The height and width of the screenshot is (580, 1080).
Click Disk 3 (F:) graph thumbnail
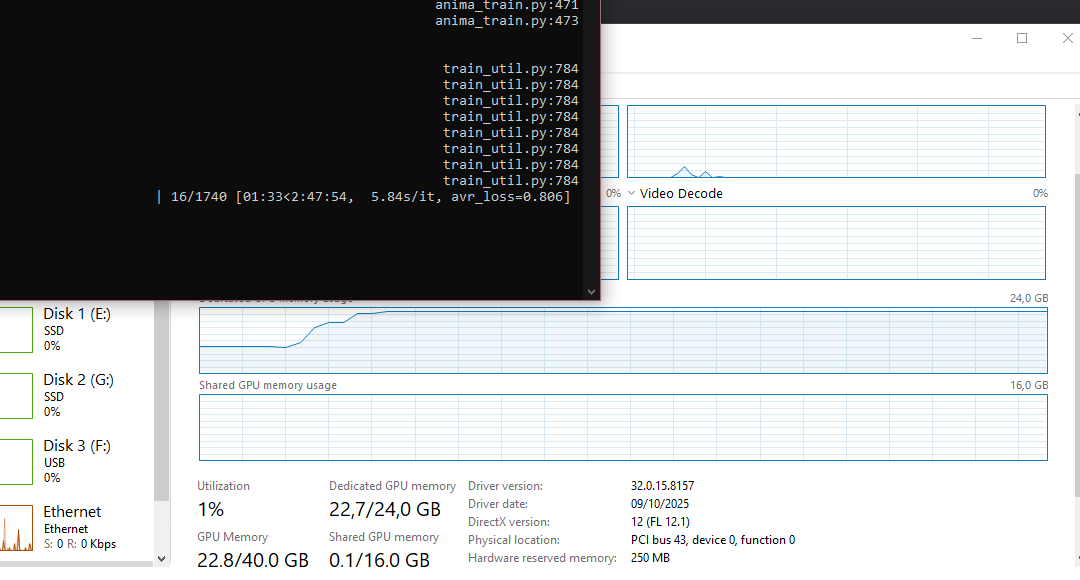[x=16, y=462]
